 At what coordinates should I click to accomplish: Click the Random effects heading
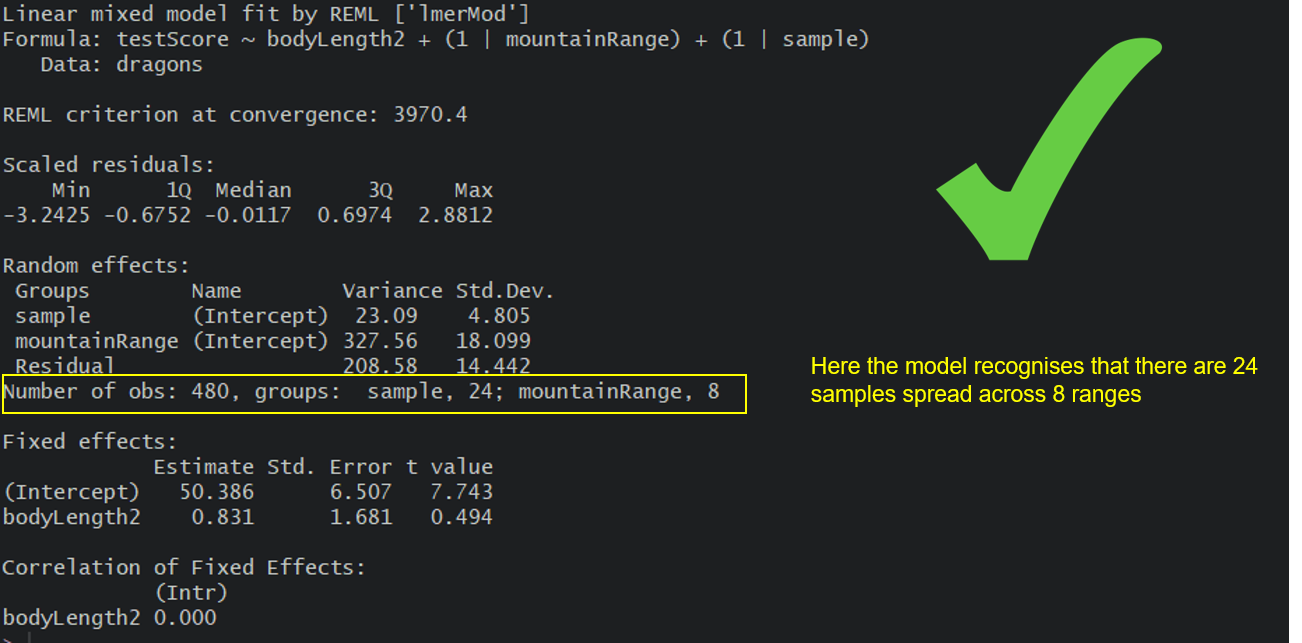coord(96,266)
